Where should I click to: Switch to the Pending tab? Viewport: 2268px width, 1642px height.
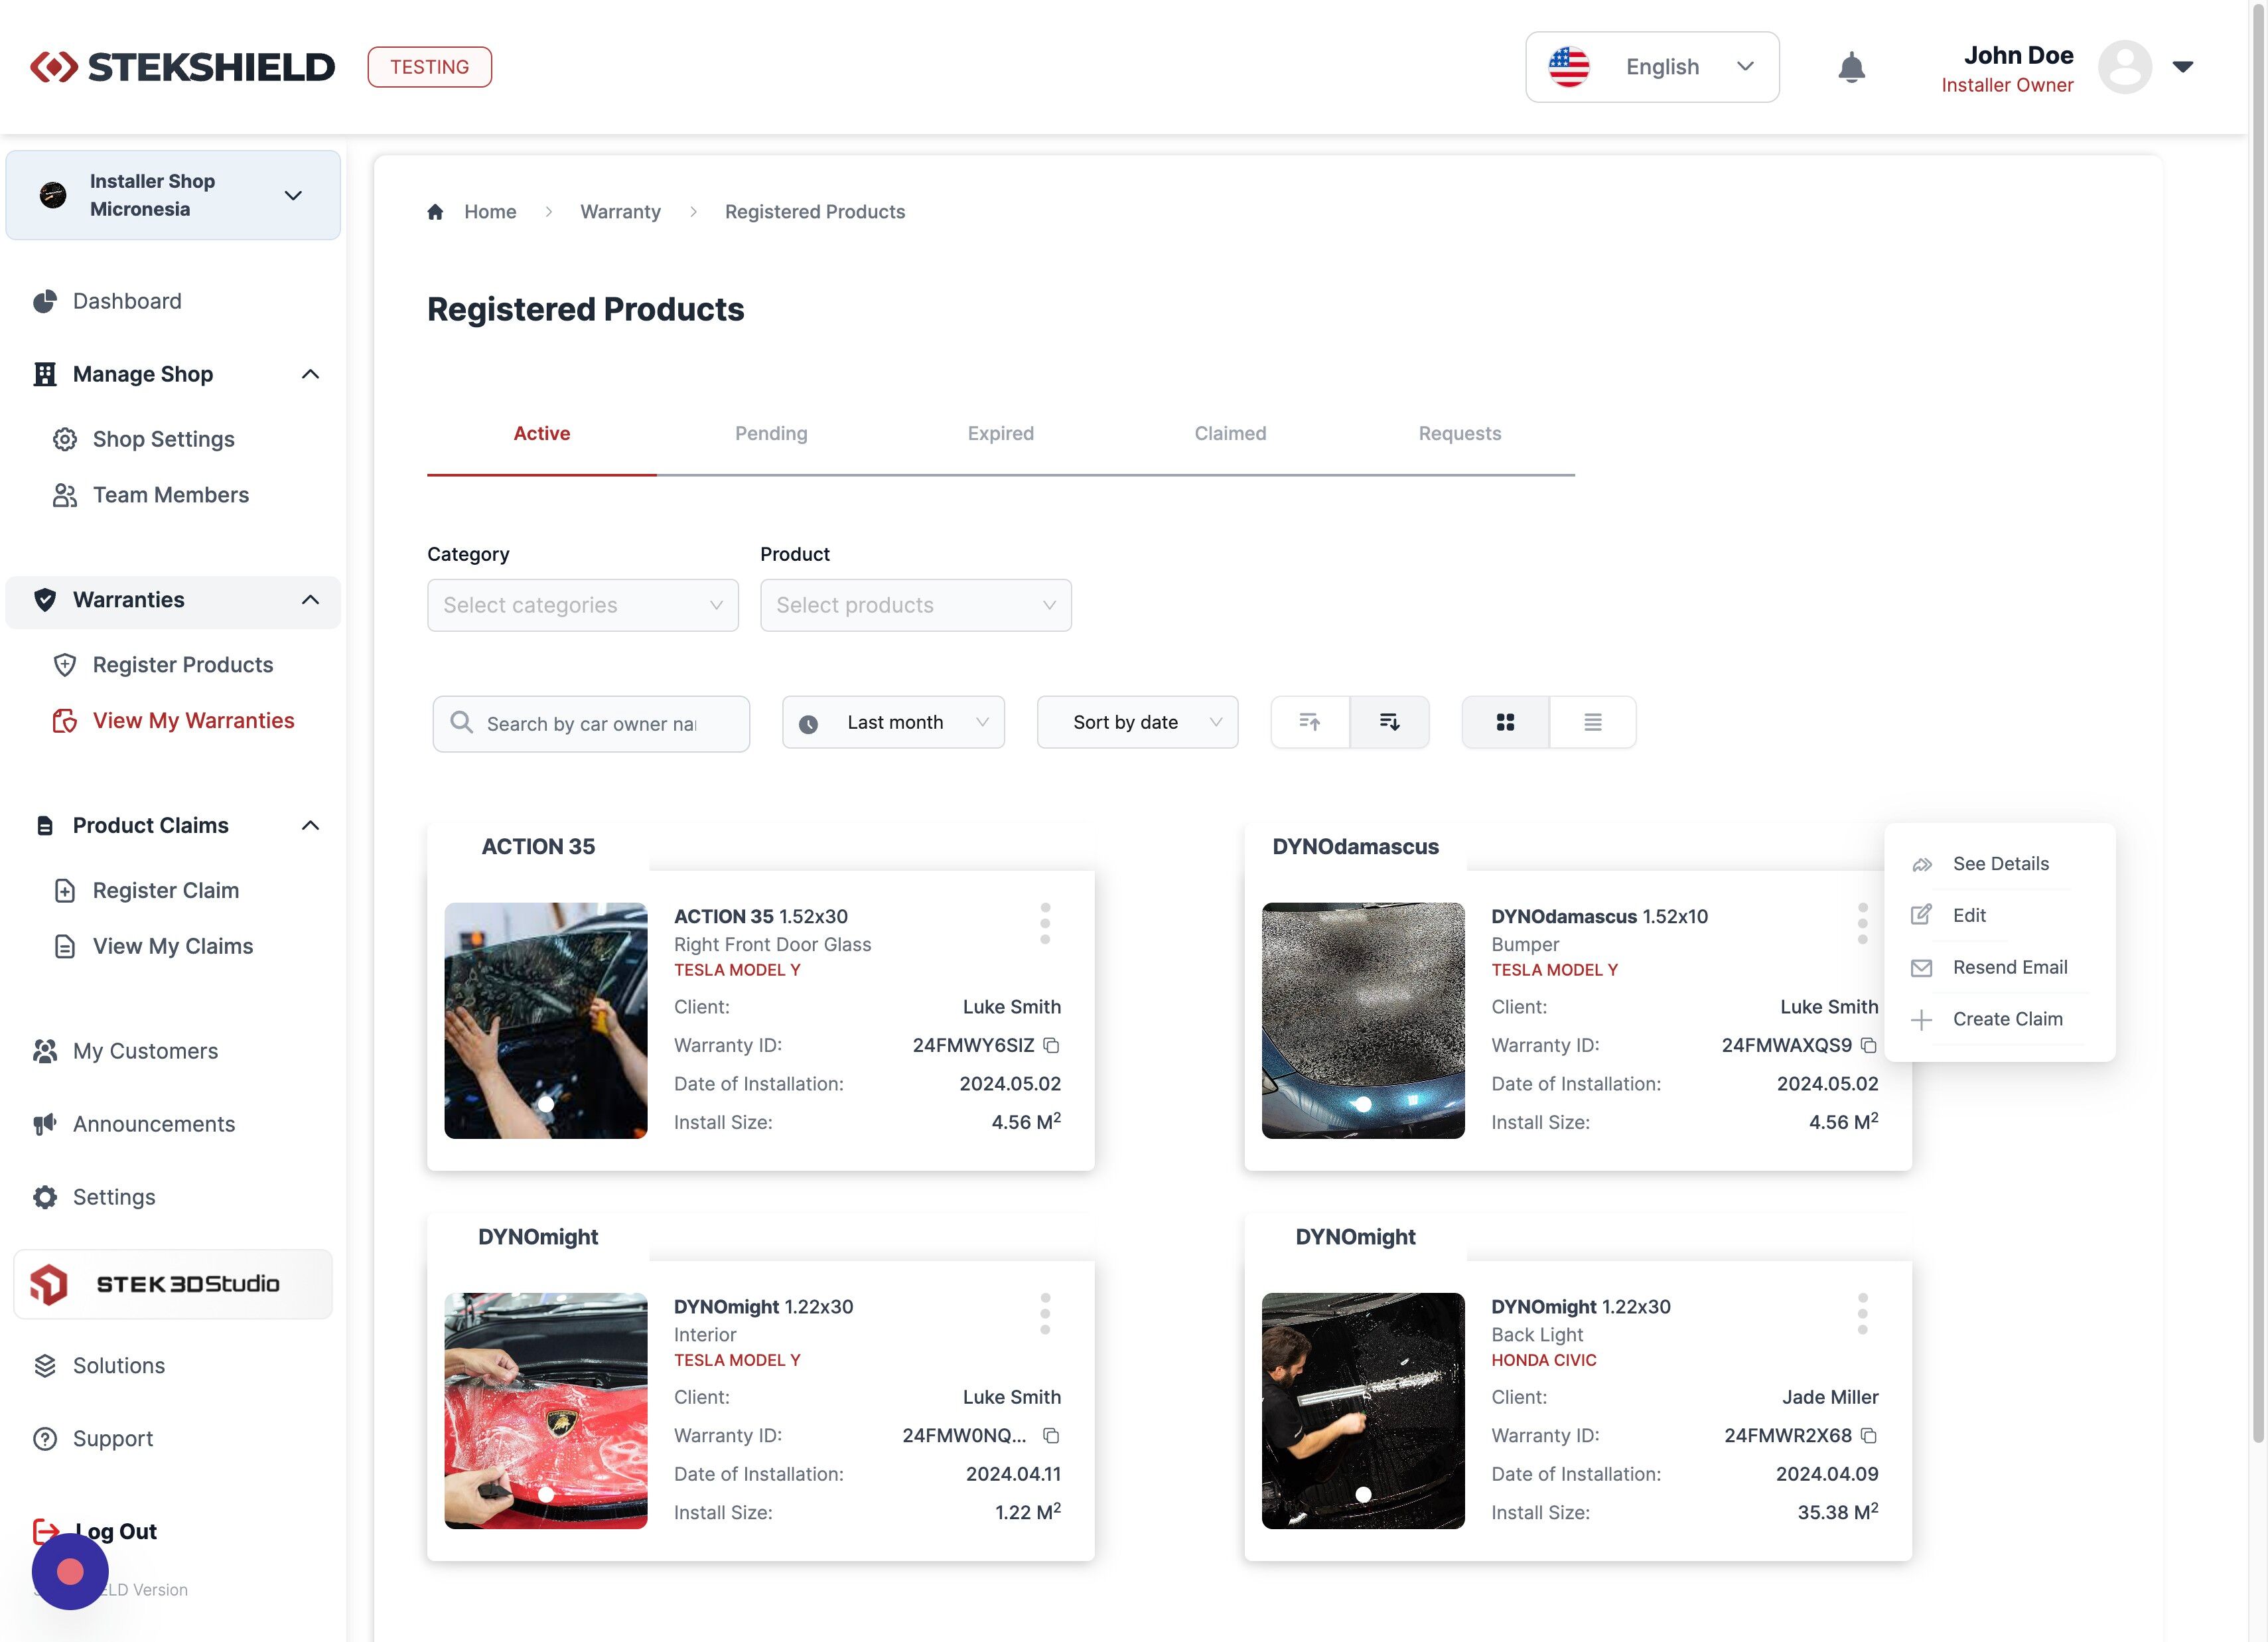(x=771, y=434)
